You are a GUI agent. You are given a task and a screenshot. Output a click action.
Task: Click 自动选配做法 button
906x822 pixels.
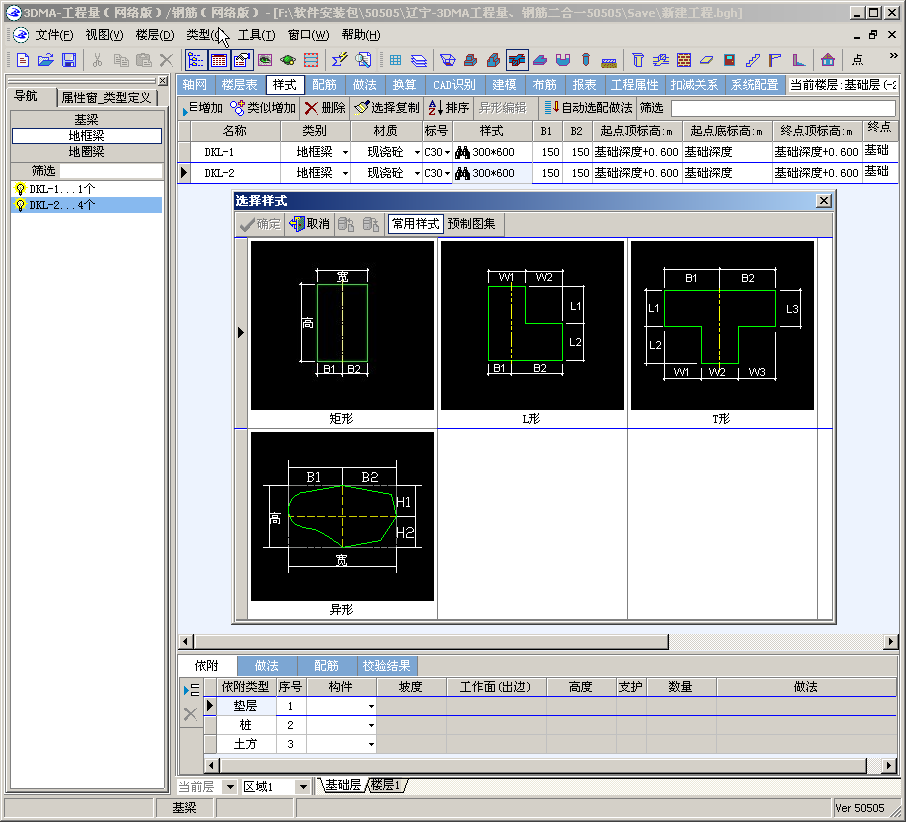(x=589, y=108)
